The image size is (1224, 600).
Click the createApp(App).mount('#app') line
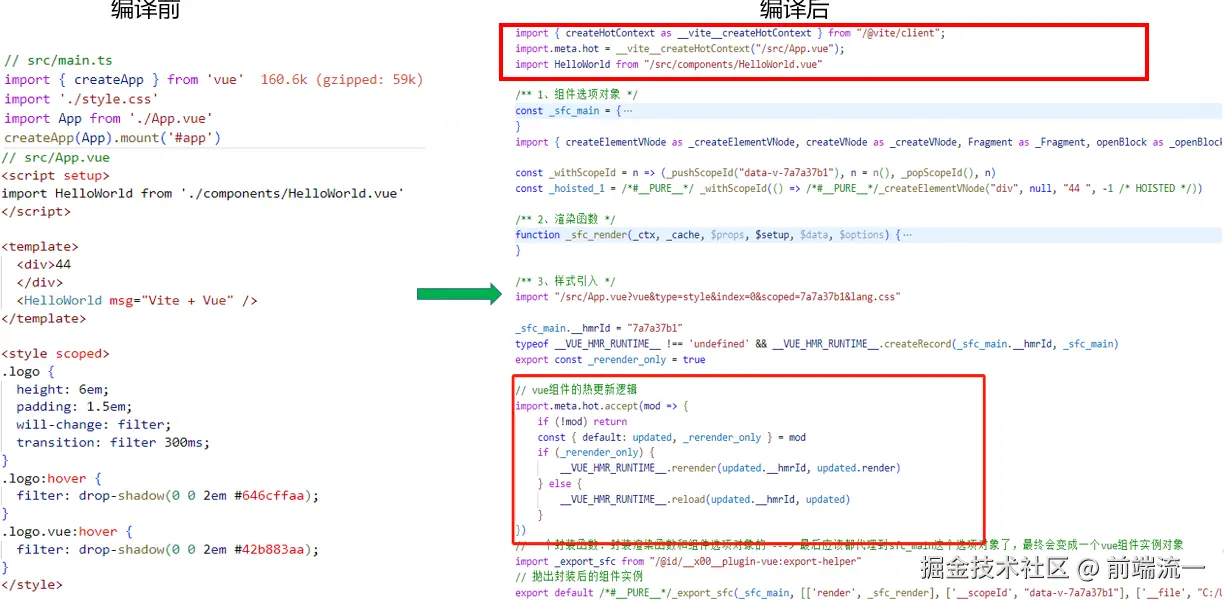point(112,138)
